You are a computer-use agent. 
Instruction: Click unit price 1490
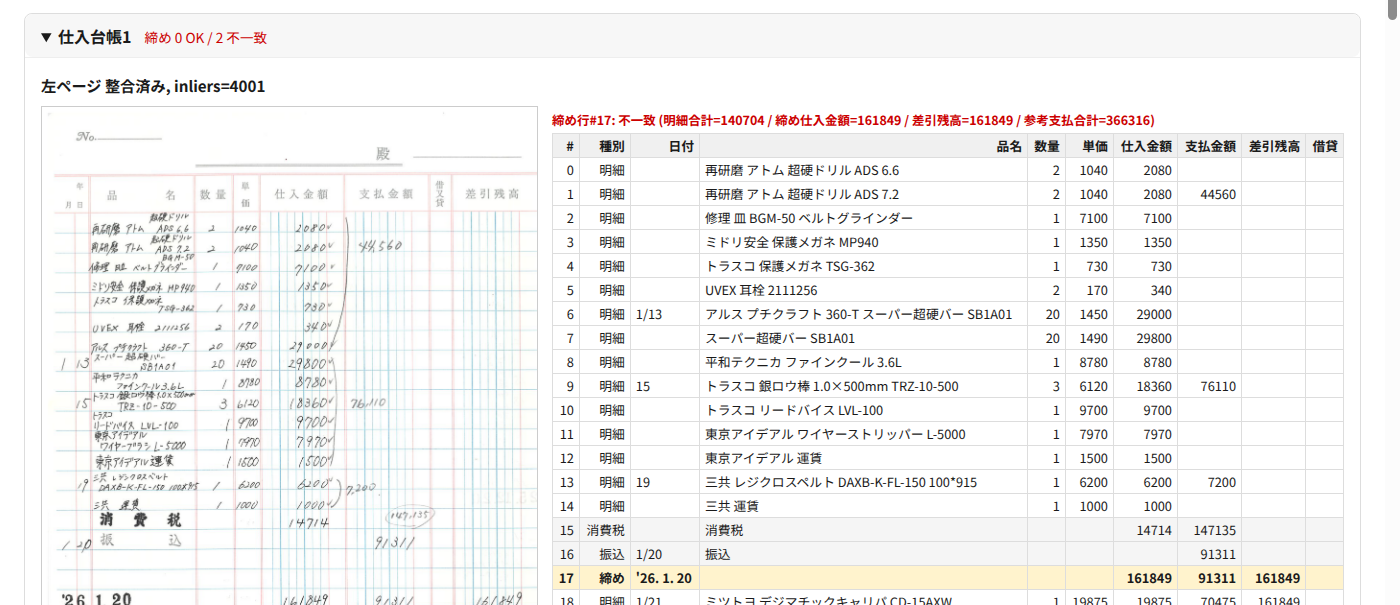pyautogui.click(x=1090, y=338)
